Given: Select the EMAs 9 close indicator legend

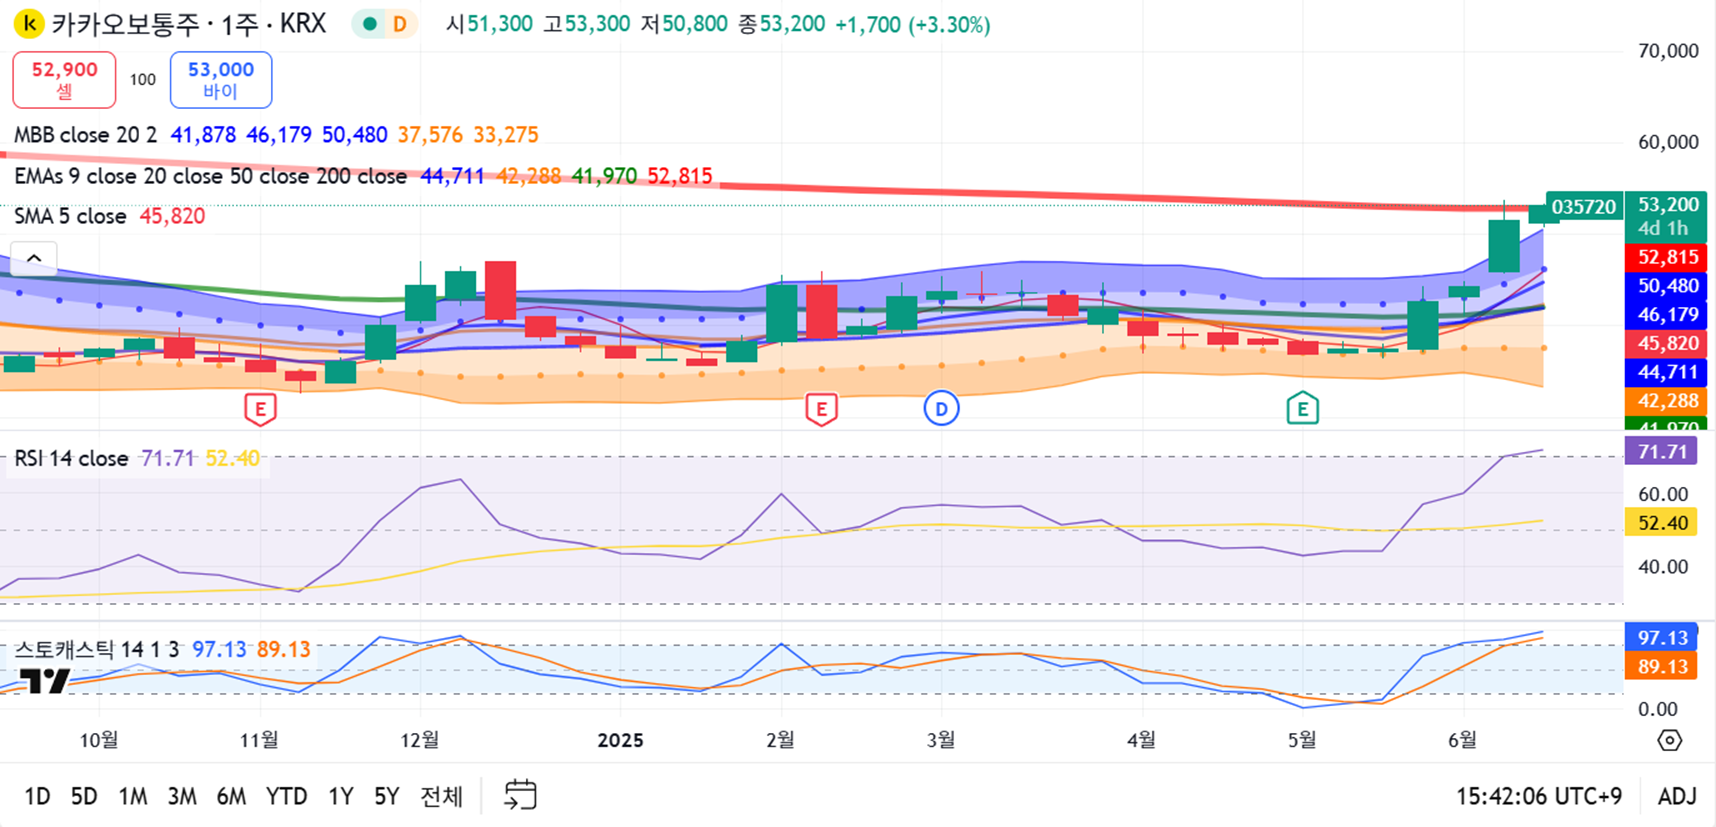Looking at the screenshot, I should tap(210, 176).
